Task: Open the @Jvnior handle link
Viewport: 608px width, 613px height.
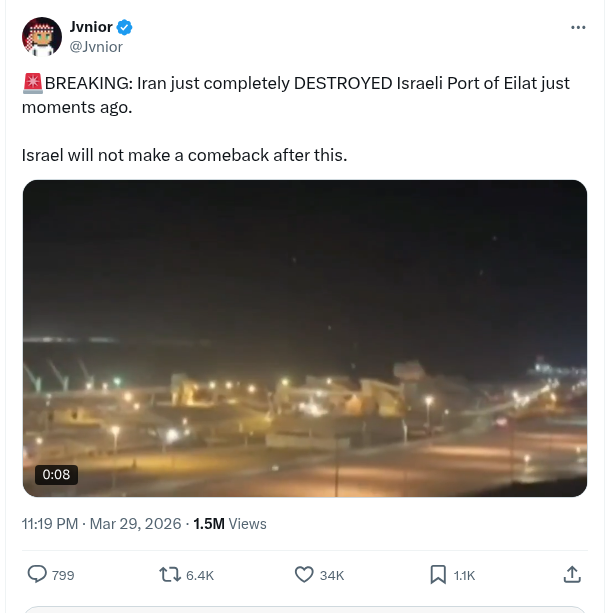Action: (97, 46)
